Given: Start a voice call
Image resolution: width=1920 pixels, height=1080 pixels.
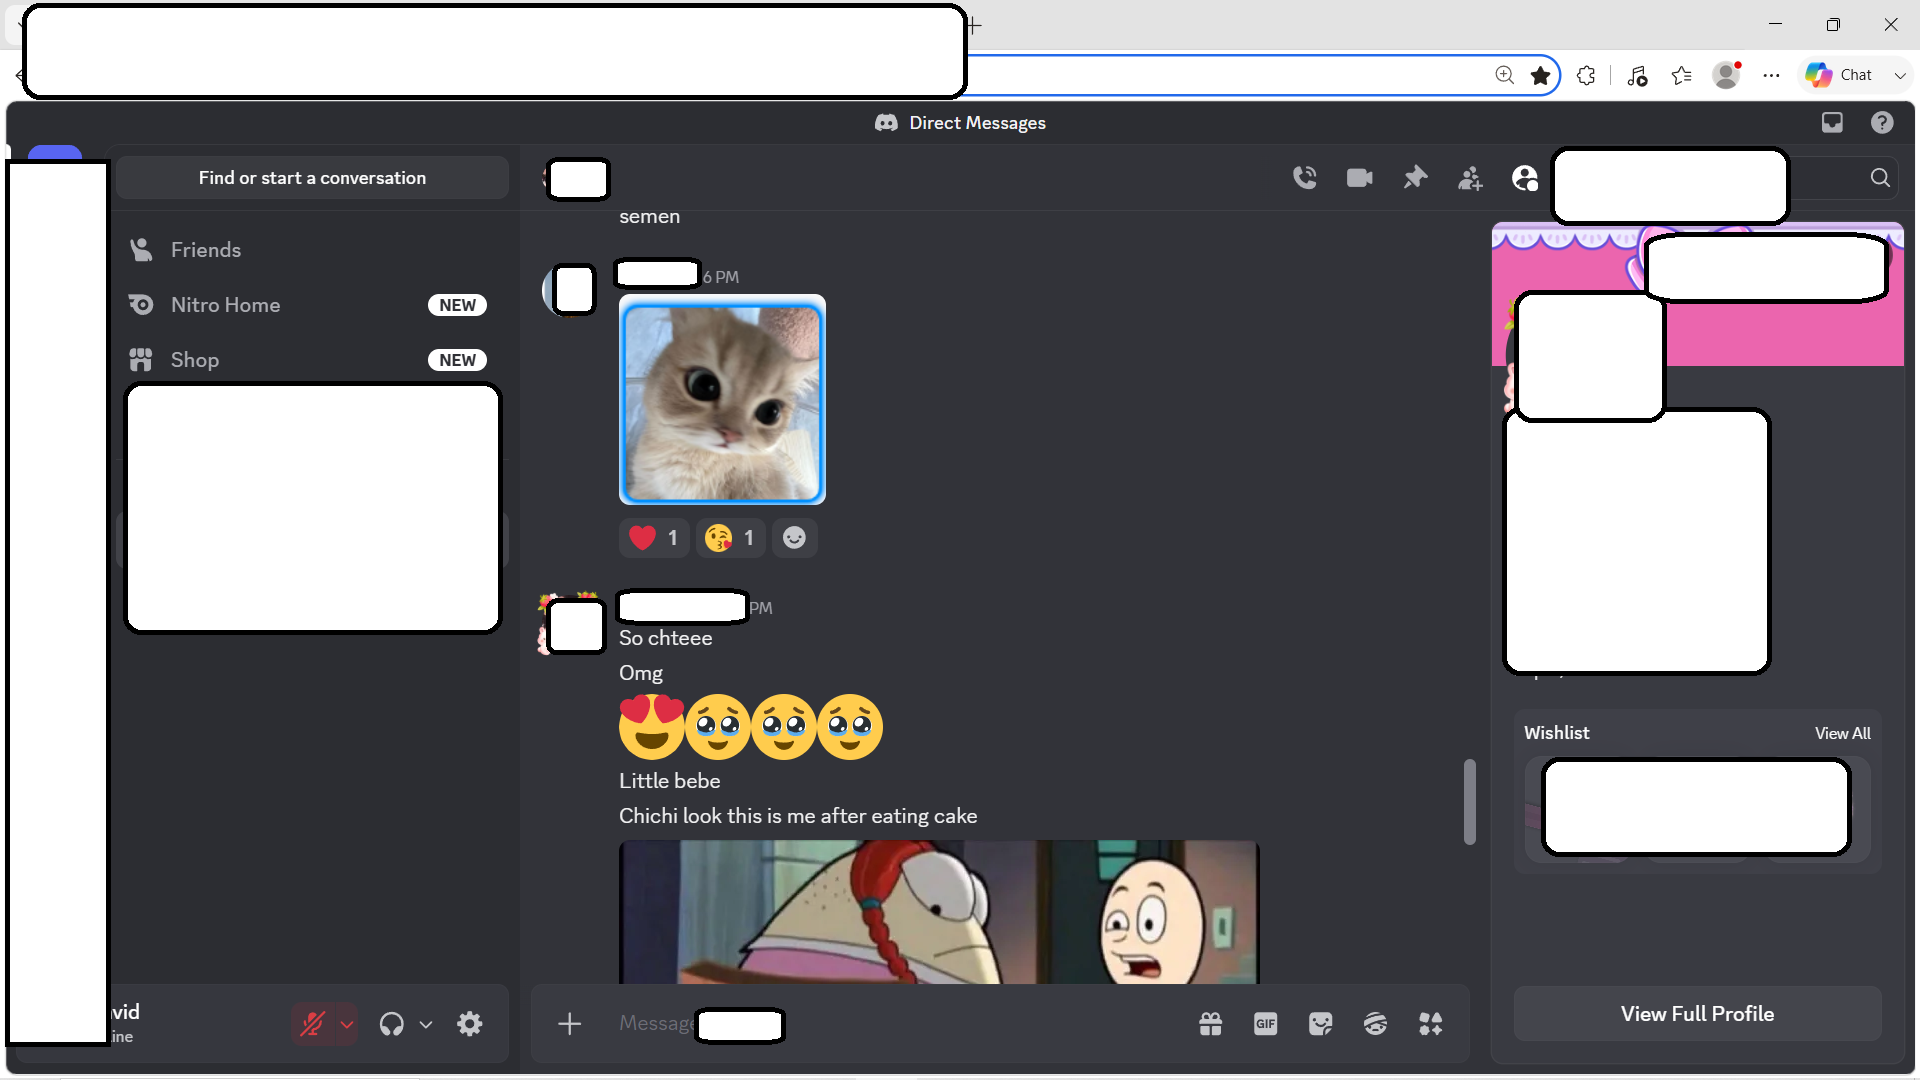Looking at the screenshot, I should (1304, 178).
